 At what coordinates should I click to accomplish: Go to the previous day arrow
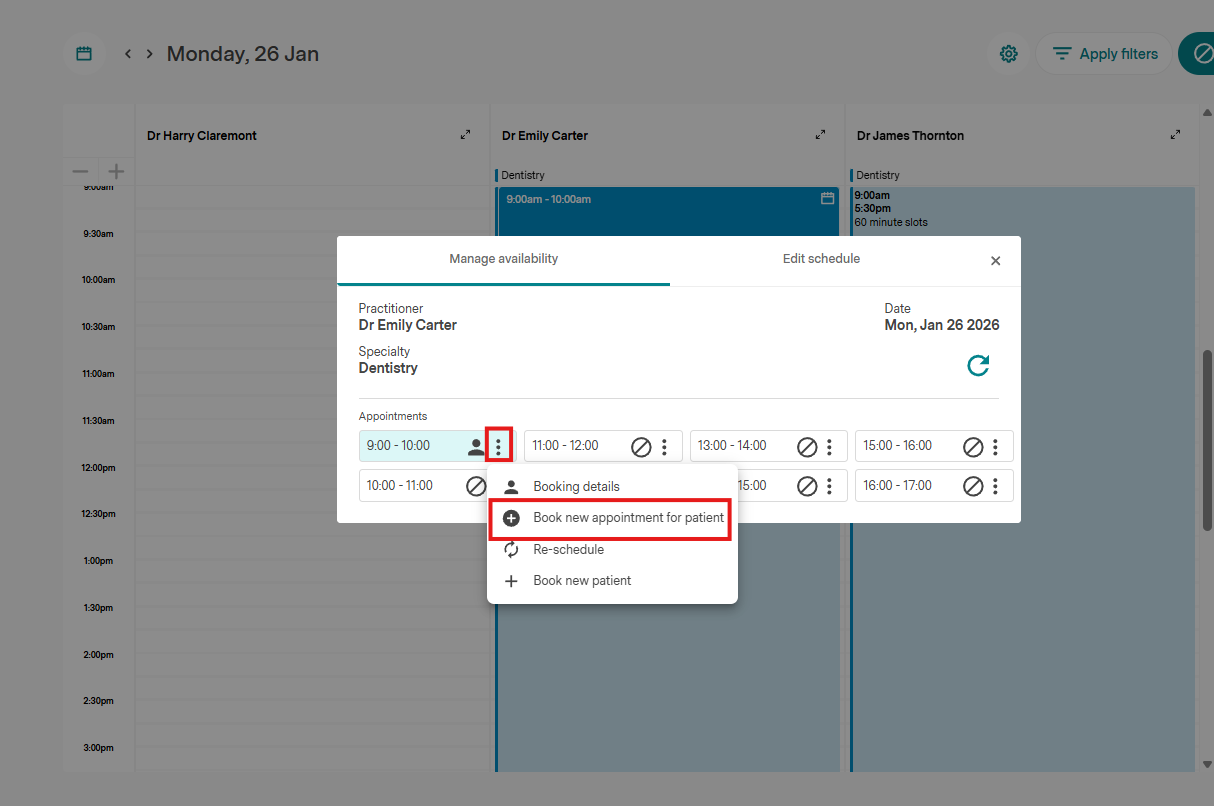coord(128,54)
